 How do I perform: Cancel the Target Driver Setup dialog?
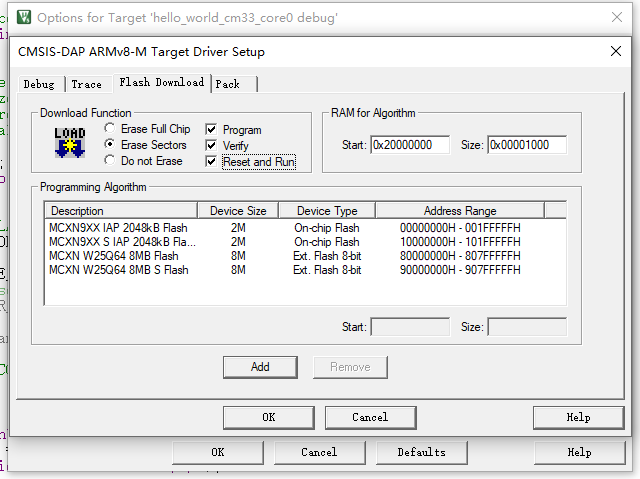pos(370,417)
